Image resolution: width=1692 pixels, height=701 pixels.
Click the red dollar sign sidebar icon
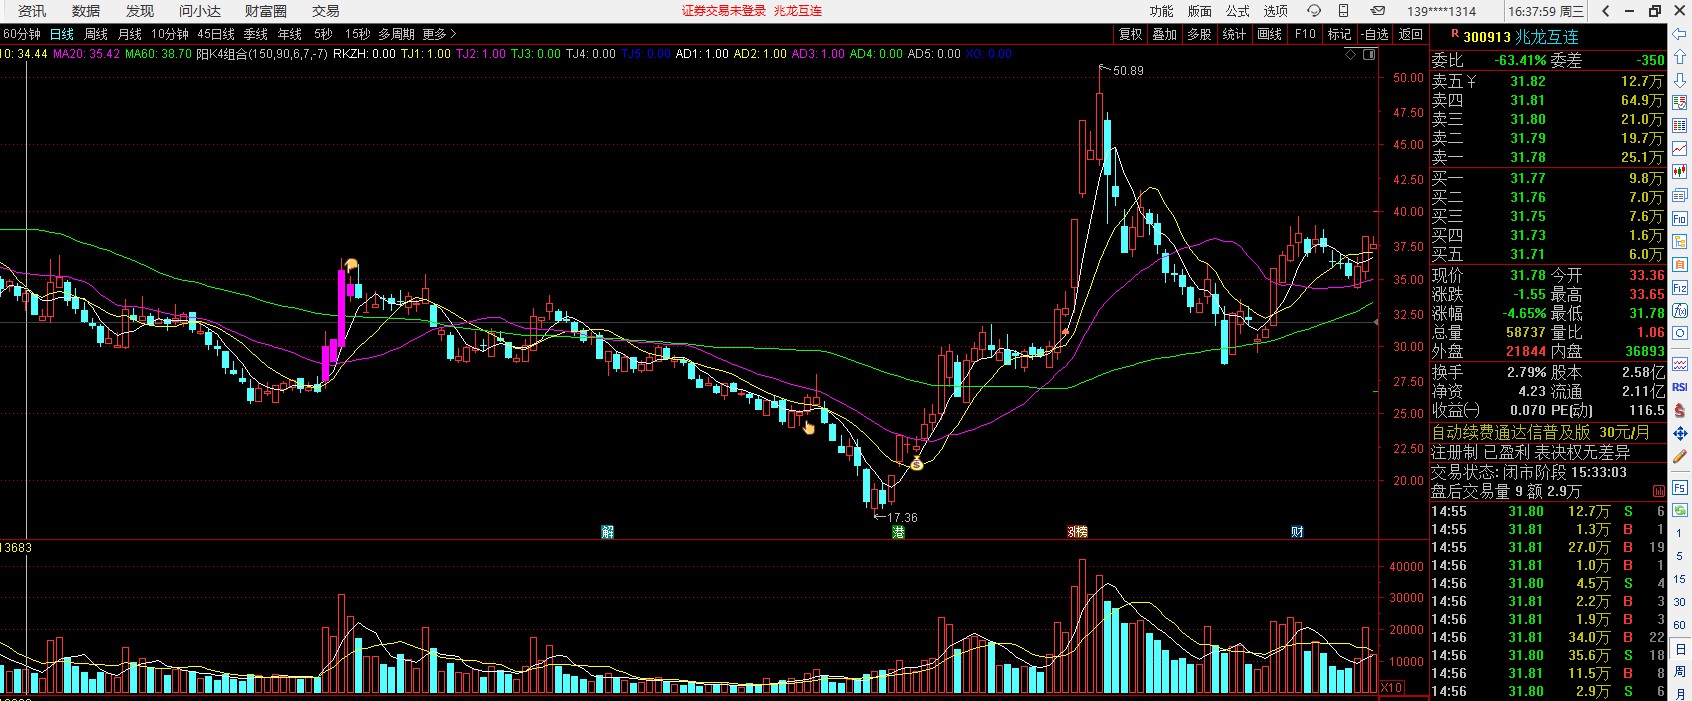[x=1680, y=411]
